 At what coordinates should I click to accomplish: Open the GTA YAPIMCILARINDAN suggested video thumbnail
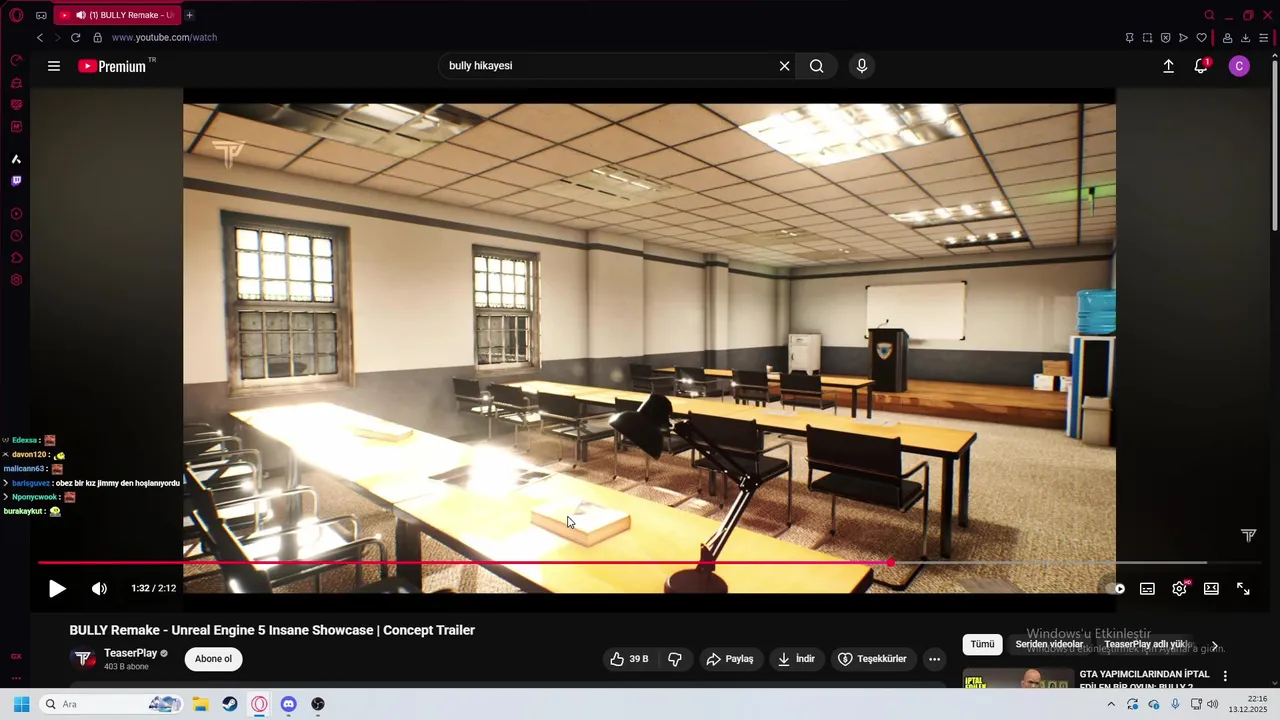(1017, 679)
